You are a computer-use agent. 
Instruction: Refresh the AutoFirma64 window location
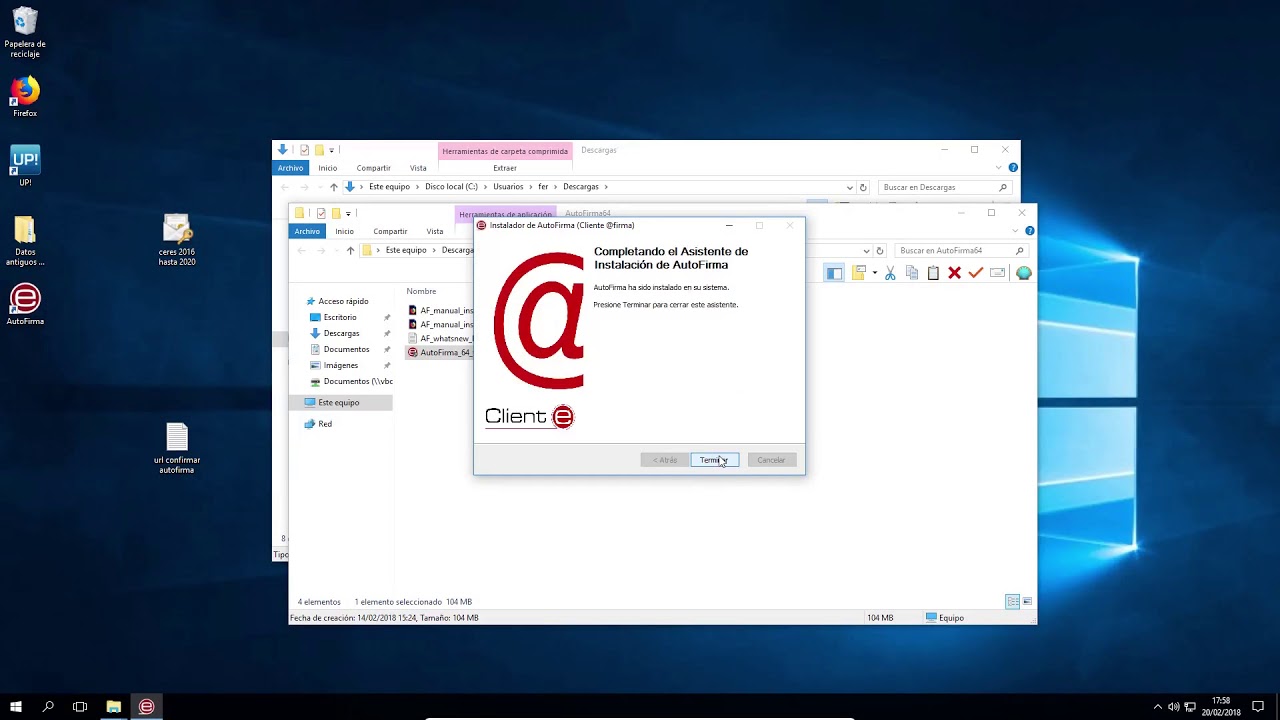[x=880, y=251]
